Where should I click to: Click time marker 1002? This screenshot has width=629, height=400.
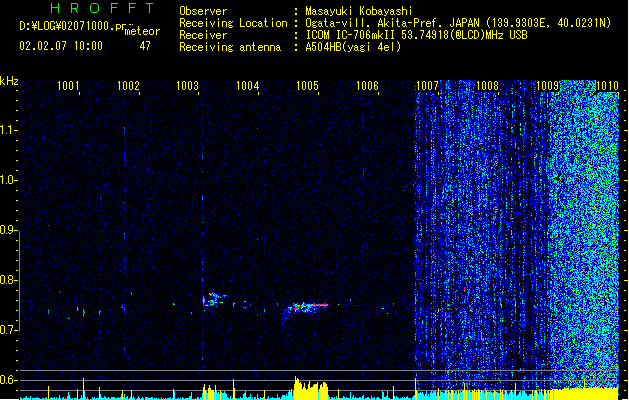click(x=128, y=85)
